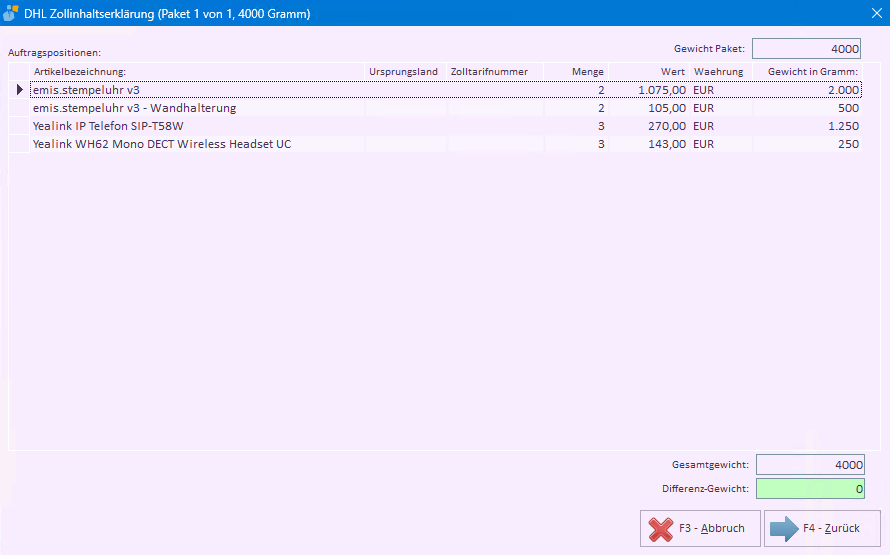The image size is (890, 555).
Task: Click row header of Wandhalterung row
Action: tap(19, 108)
